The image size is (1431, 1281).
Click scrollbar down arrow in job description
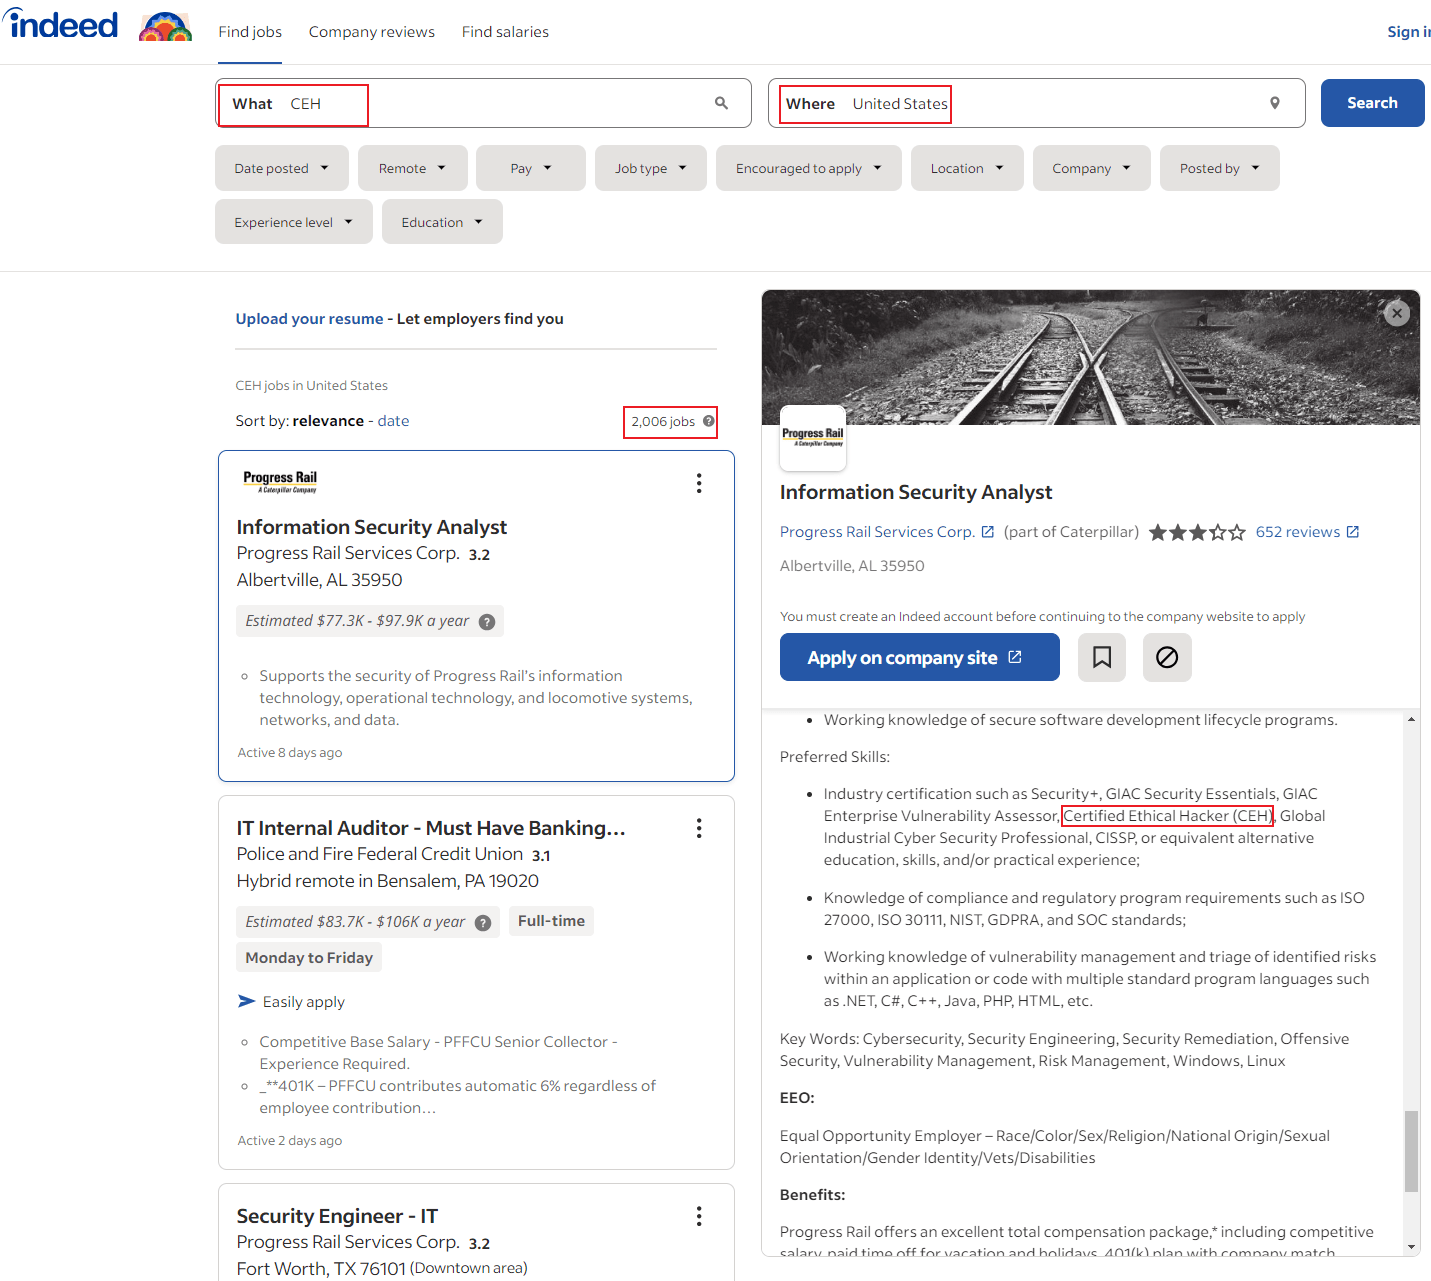click(x=1412, y=1247)
